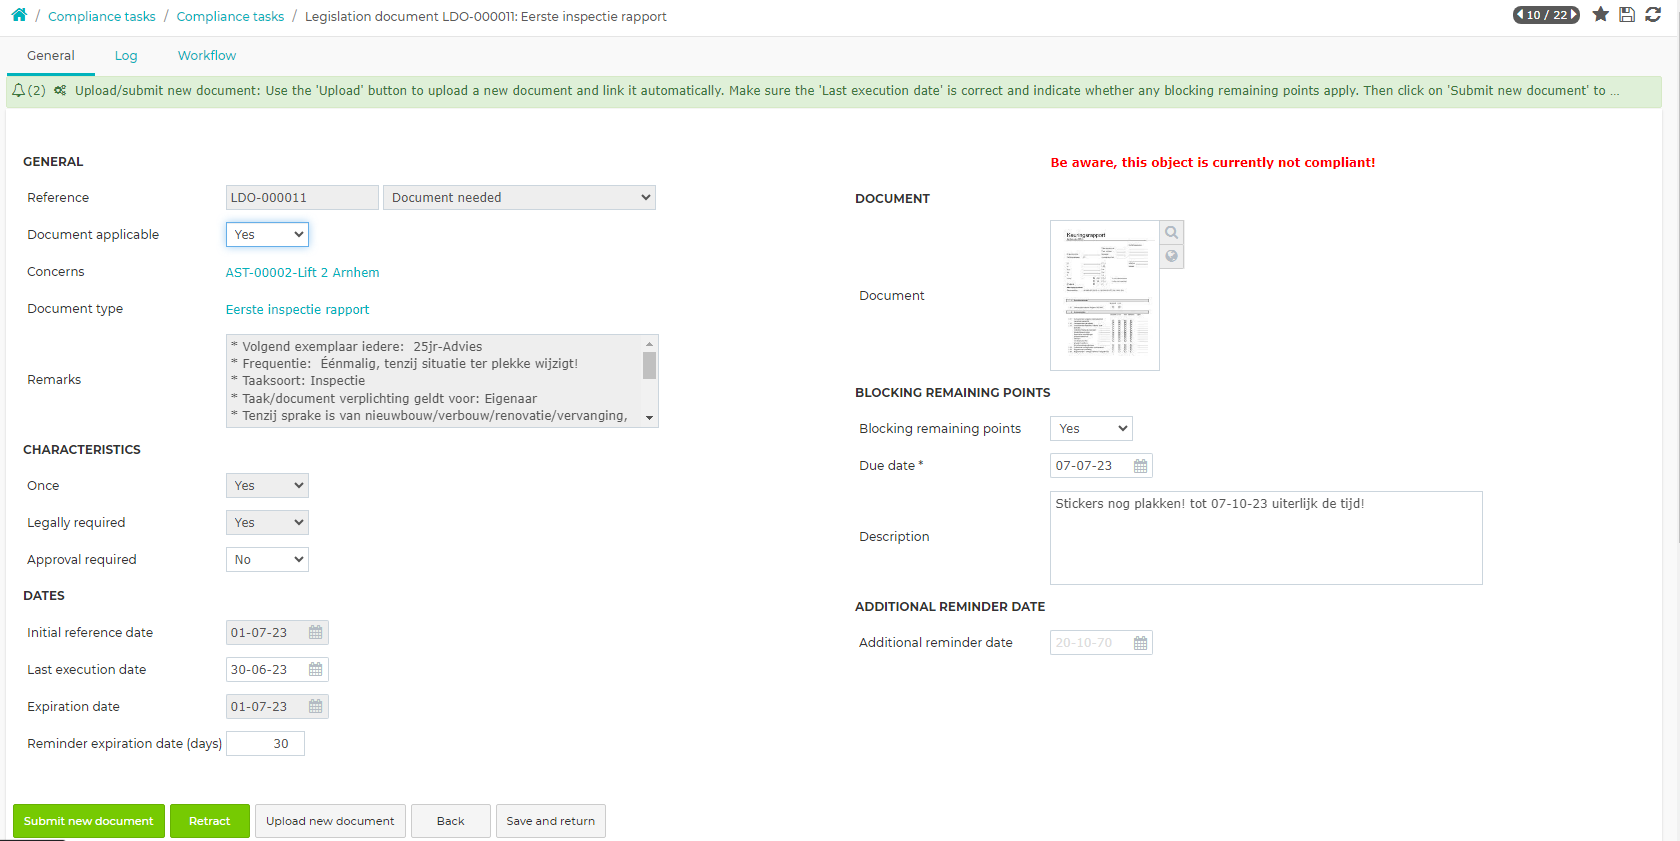Click Remarks scrollbar down arrow

[x=650, y=418]
